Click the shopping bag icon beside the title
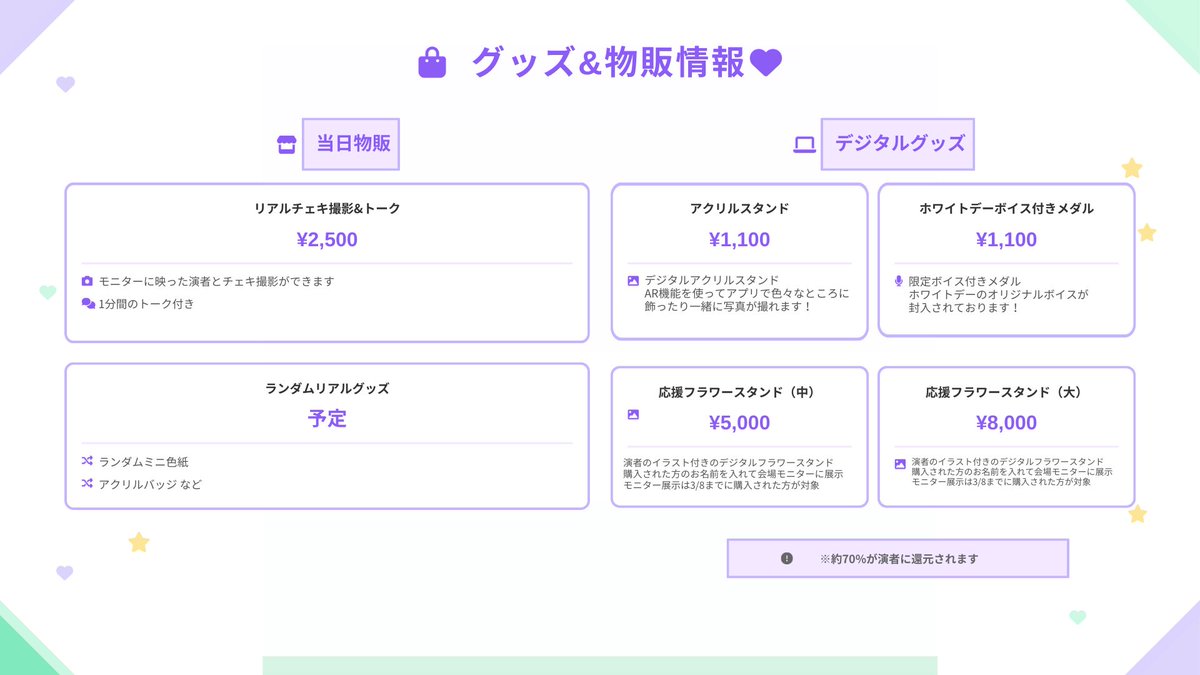 pos(432,63)
